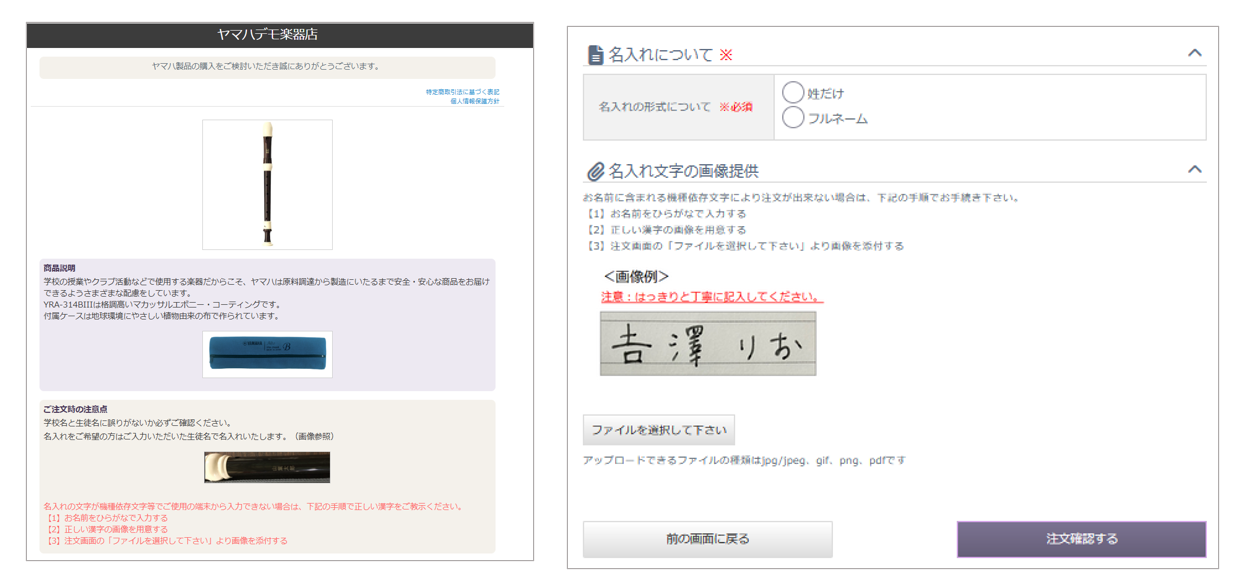Image resolution: width=1250 pixels, height=585 pixels.
Task: Click the 名入れ文字の画像提供 heading text
Action: coord(683,171)
